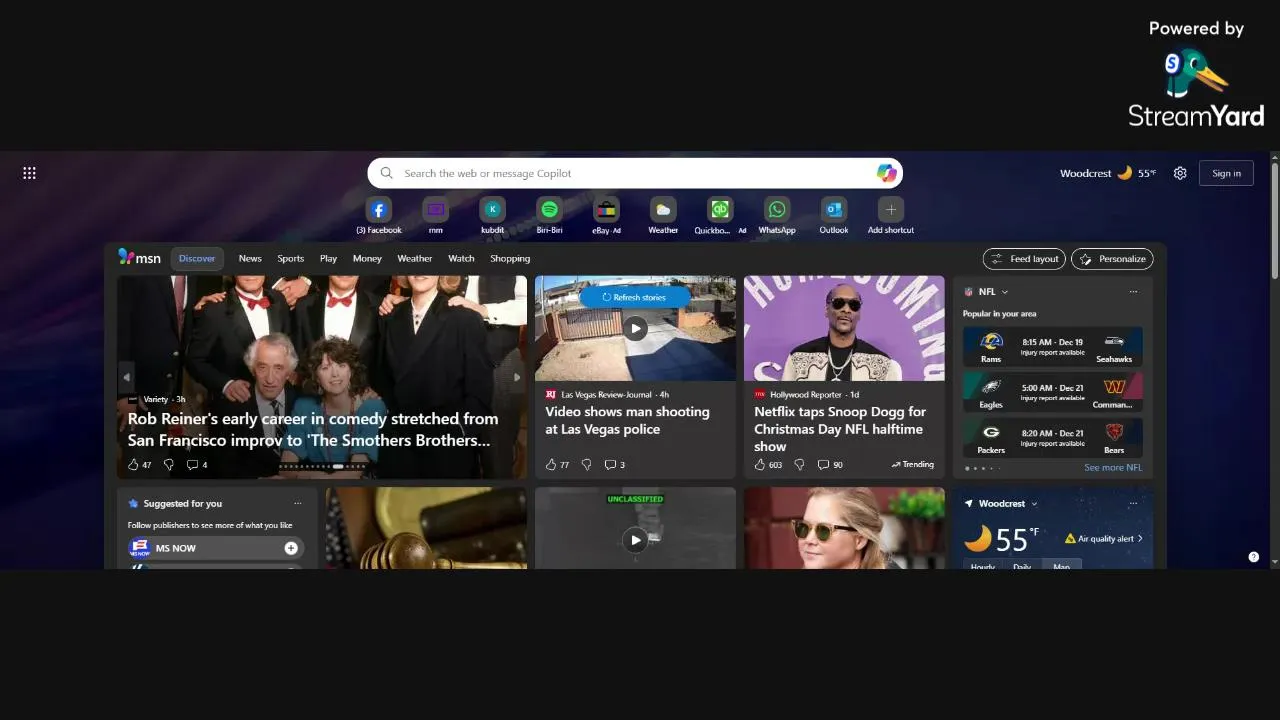1280x720 pixels.
Task: Switch to the News tab
Action: click(x=250, y=258)
